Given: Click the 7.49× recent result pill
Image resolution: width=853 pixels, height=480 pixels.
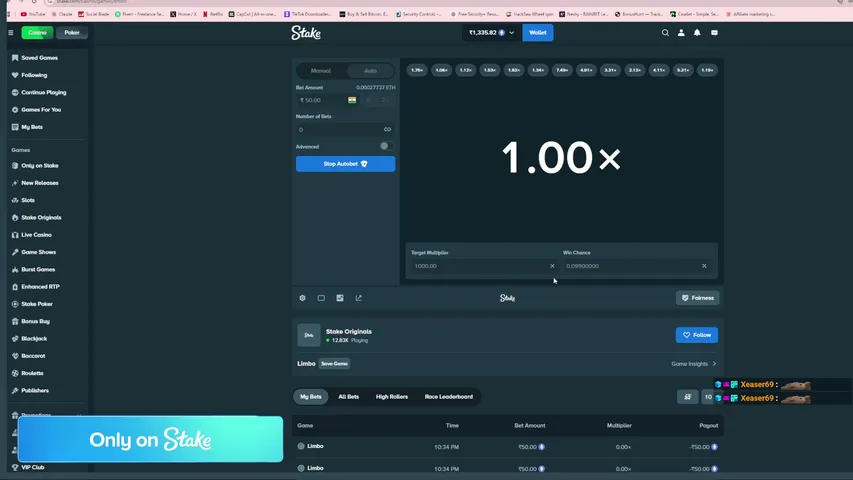Looking at the screenshot, I should pos(562,70).
